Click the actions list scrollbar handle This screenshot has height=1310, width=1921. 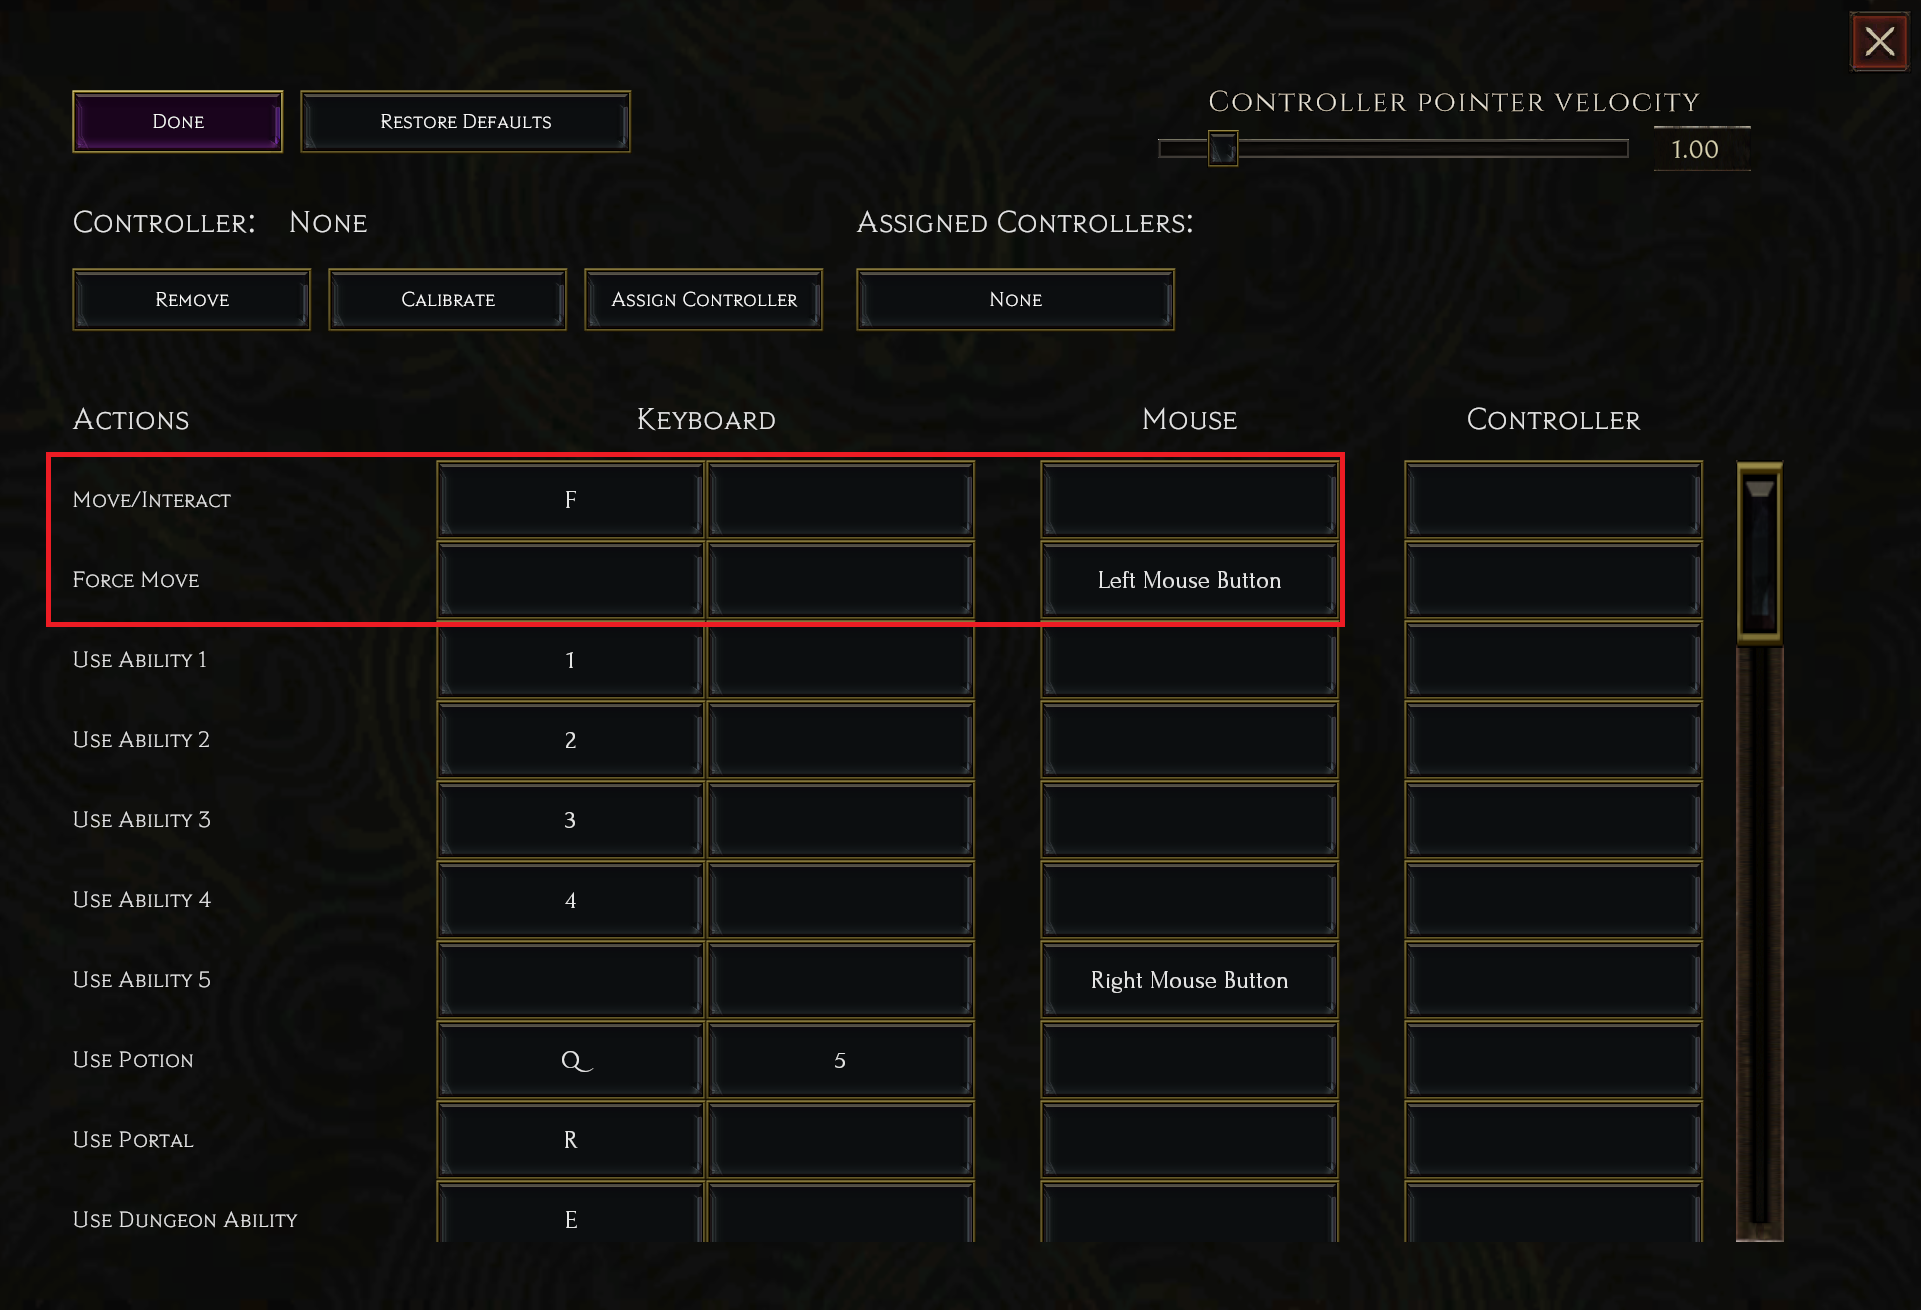(x=1759, y=551)
